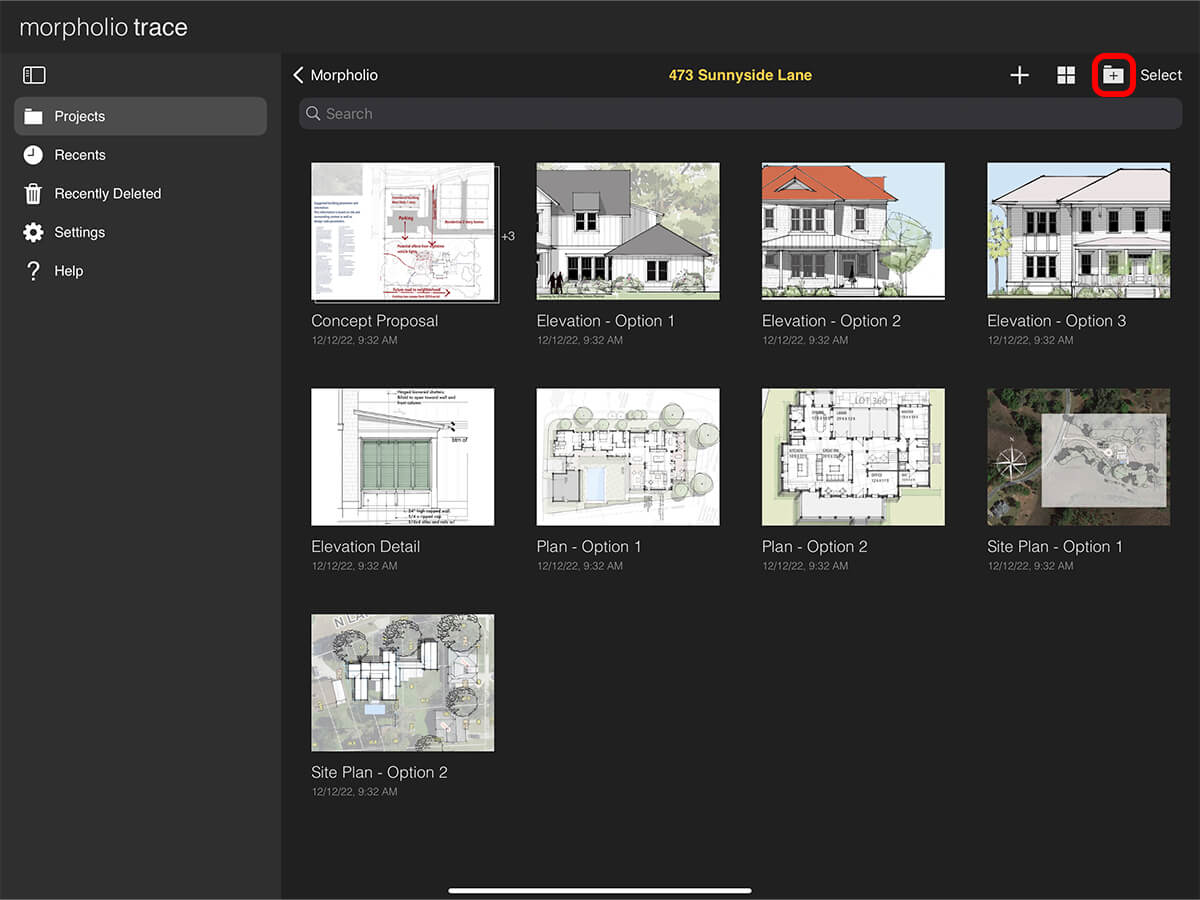Image resolution: width=1200 pixels, height=900 pixels.
Task: Open Site Plan - Option 1 aerial
Action: tap(1078, 457)
